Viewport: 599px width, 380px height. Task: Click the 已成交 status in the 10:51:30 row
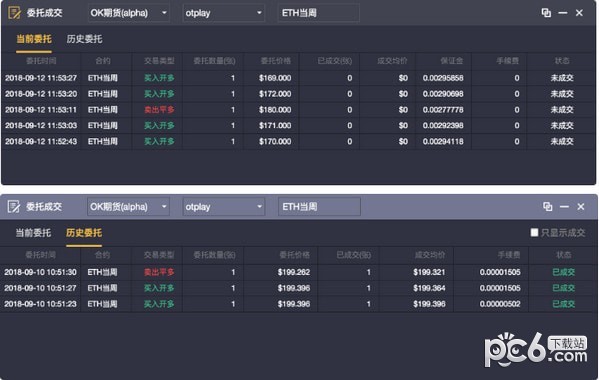[x=563, y=272]
